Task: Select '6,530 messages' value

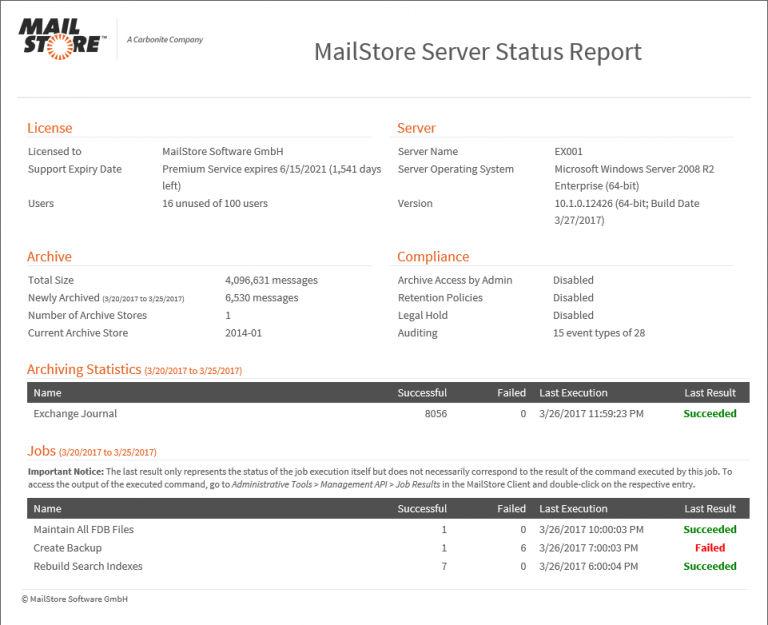Action: click(262, 298)
